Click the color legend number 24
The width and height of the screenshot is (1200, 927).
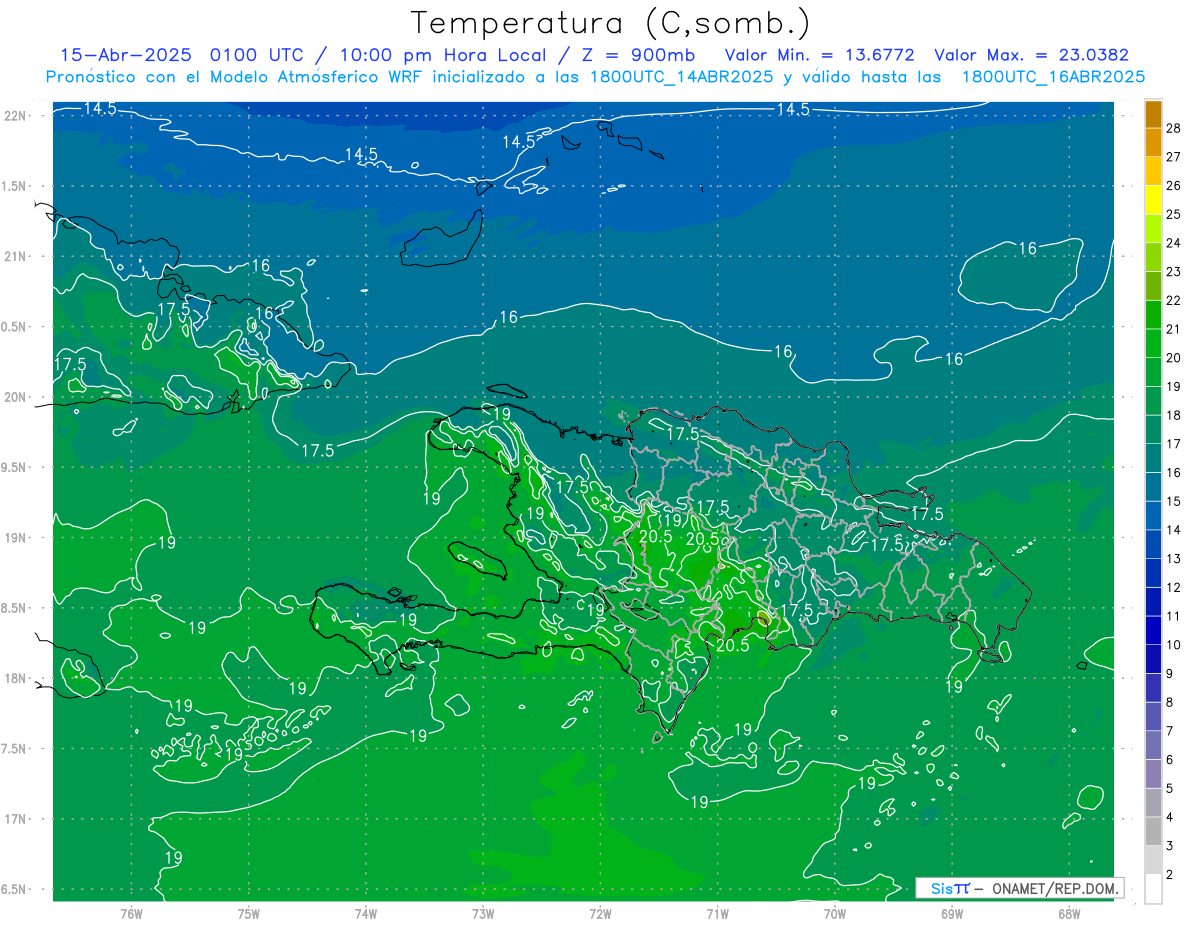point(1174,243)
